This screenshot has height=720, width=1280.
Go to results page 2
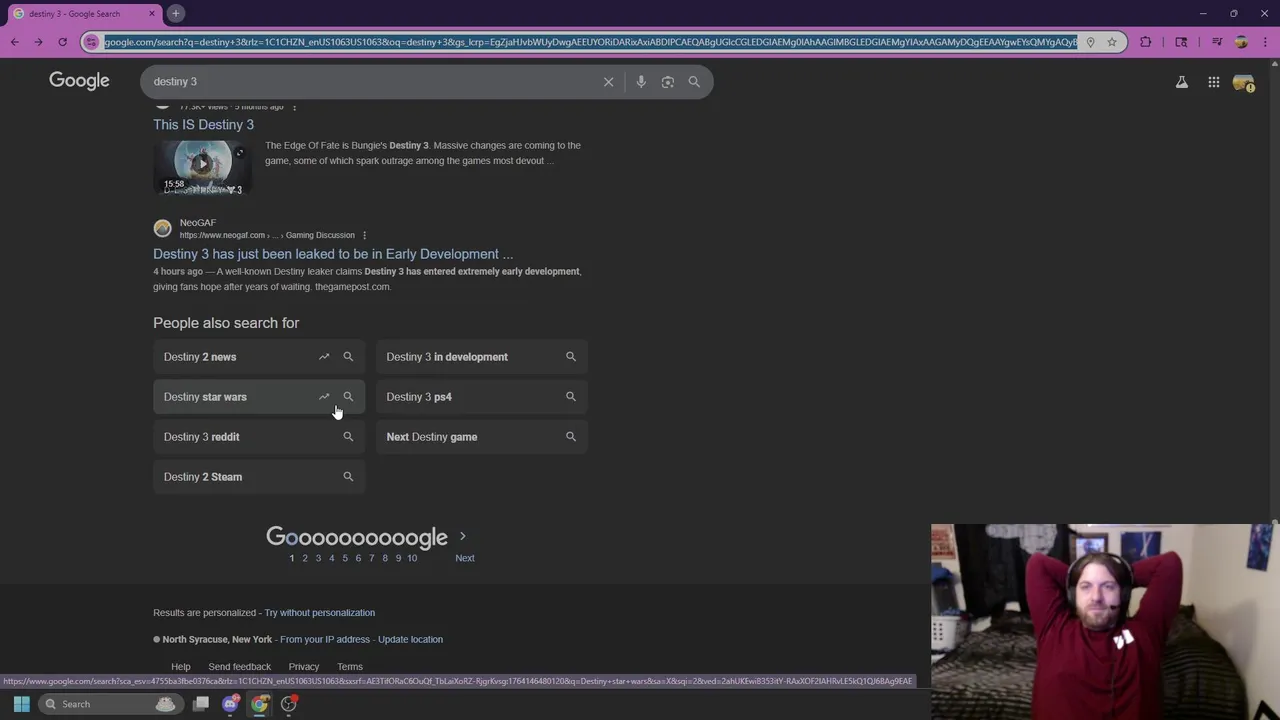pyautogui.click(x=305, y=558)
